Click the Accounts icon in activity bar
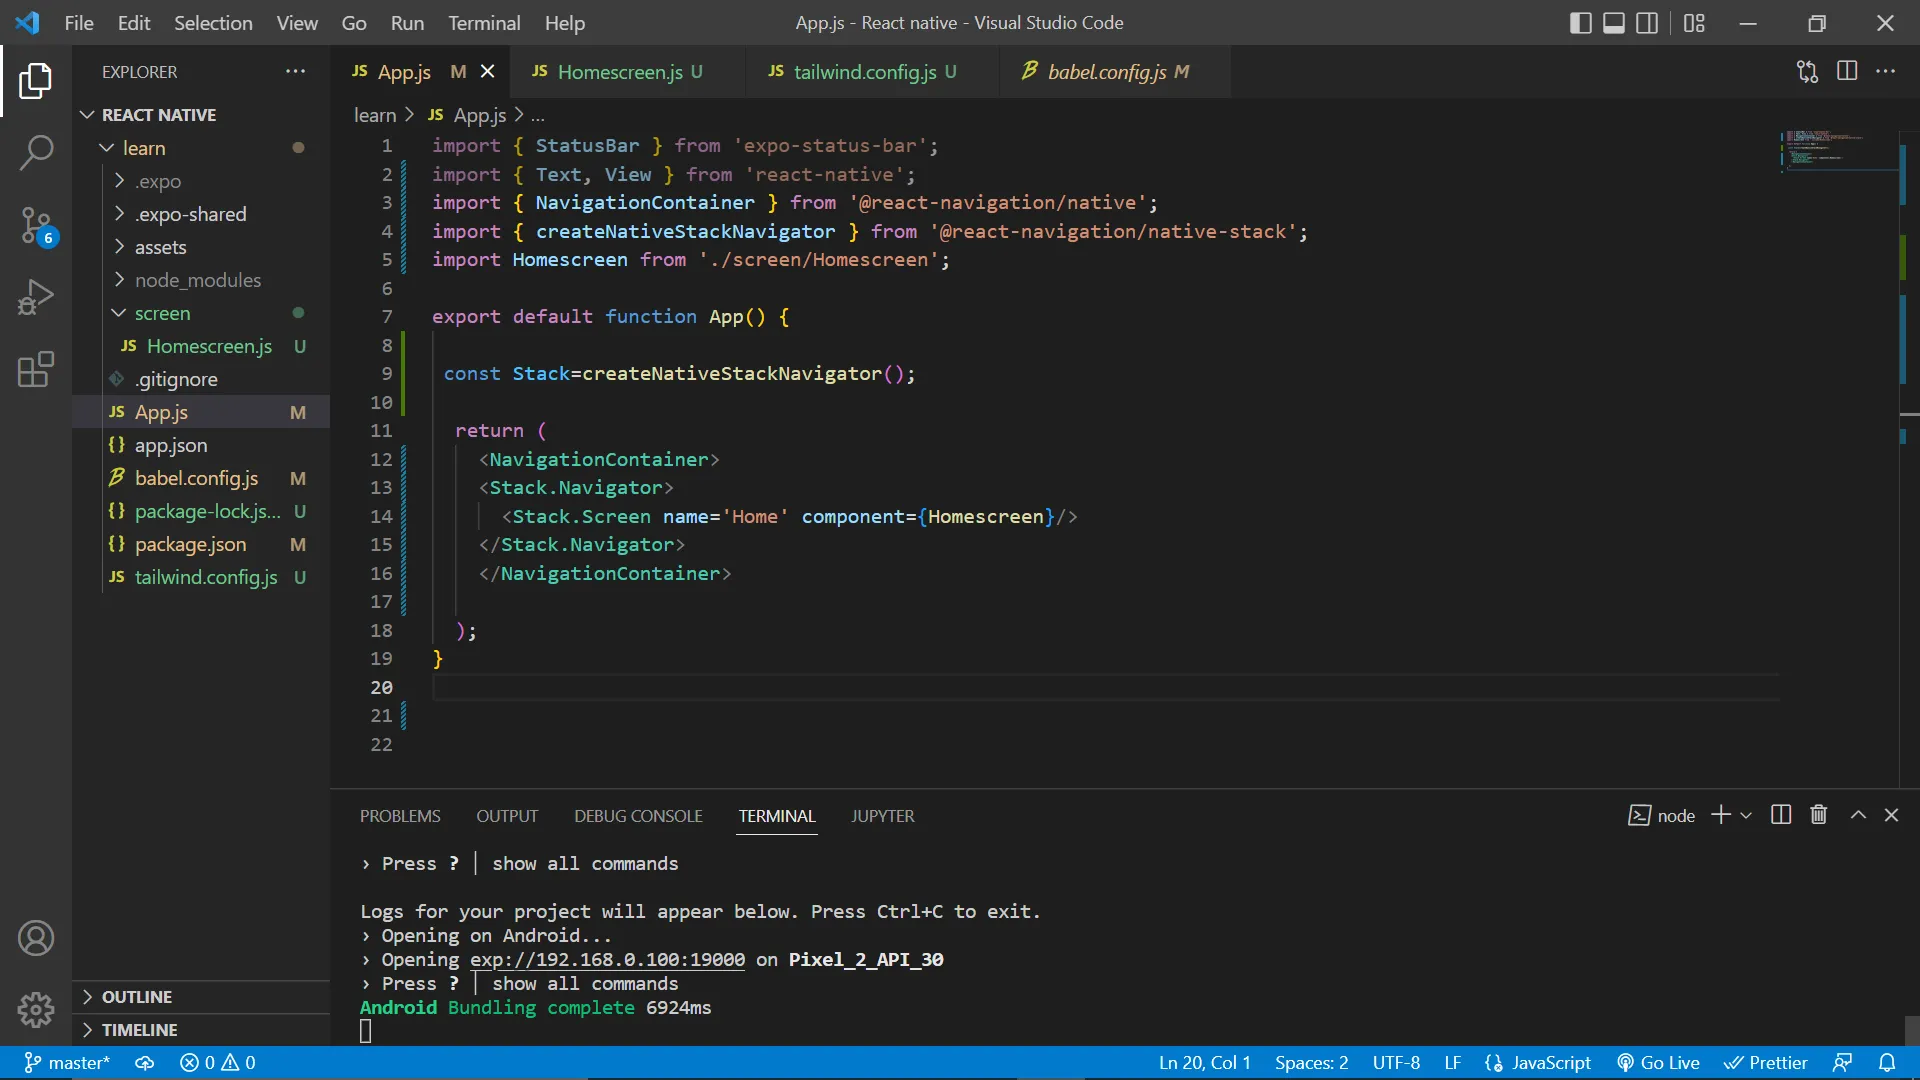The image size is (1920, 1080). [36, 938]
